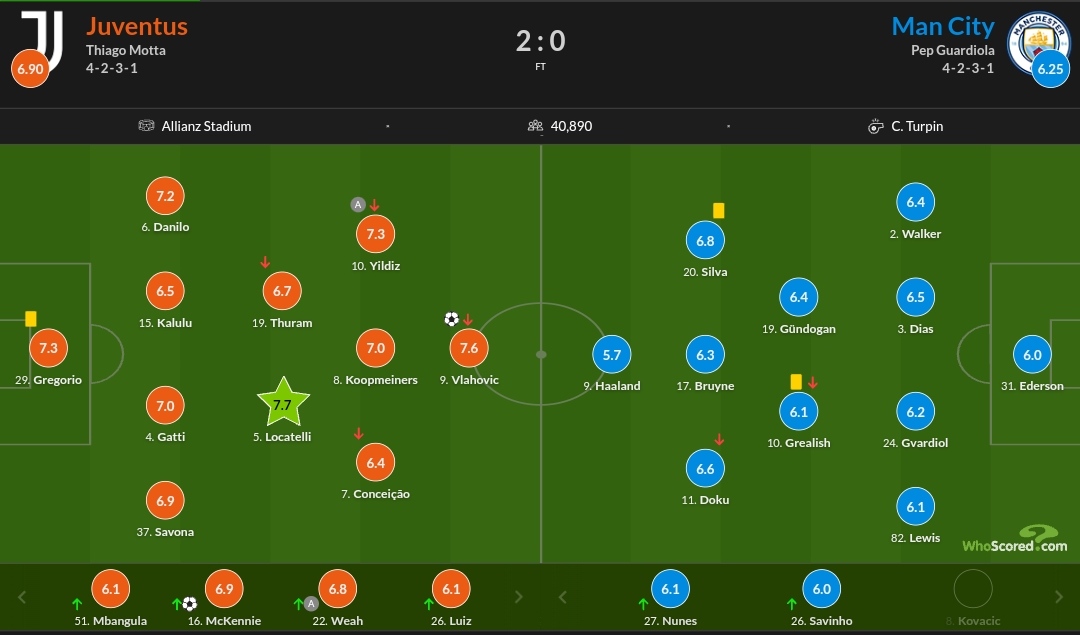Viewport: 1080px width, 635px height.
Task: Click the assist badge above Yildiz
Action: coord(357,205)
